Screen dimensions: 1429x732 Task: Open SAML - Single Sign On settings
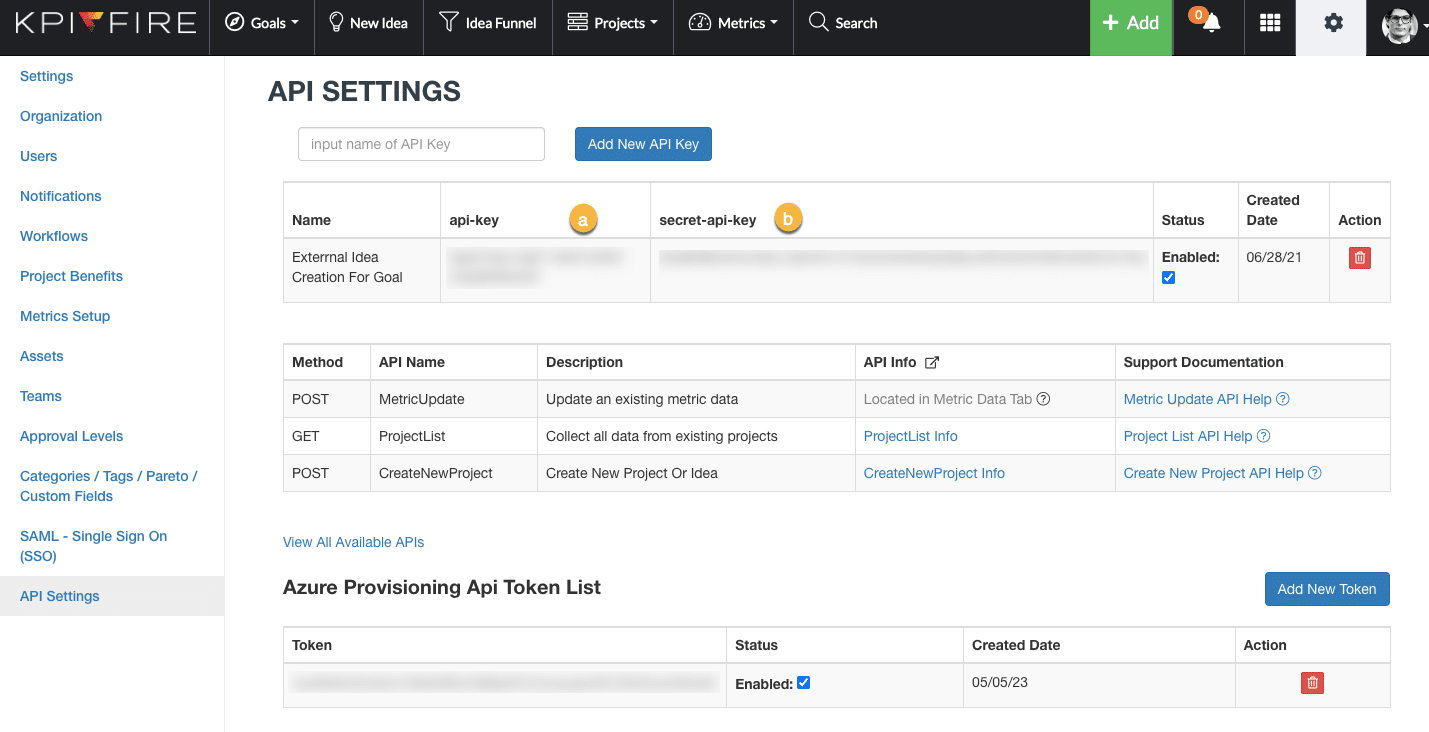tap(93, 546)
